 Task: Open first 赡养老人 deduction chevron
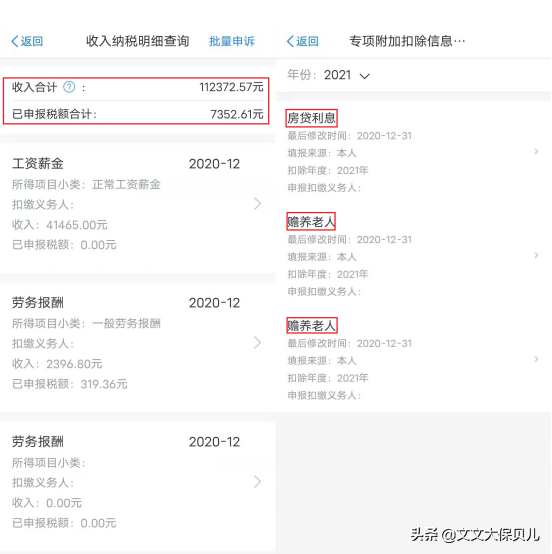(x=536, y=255)
